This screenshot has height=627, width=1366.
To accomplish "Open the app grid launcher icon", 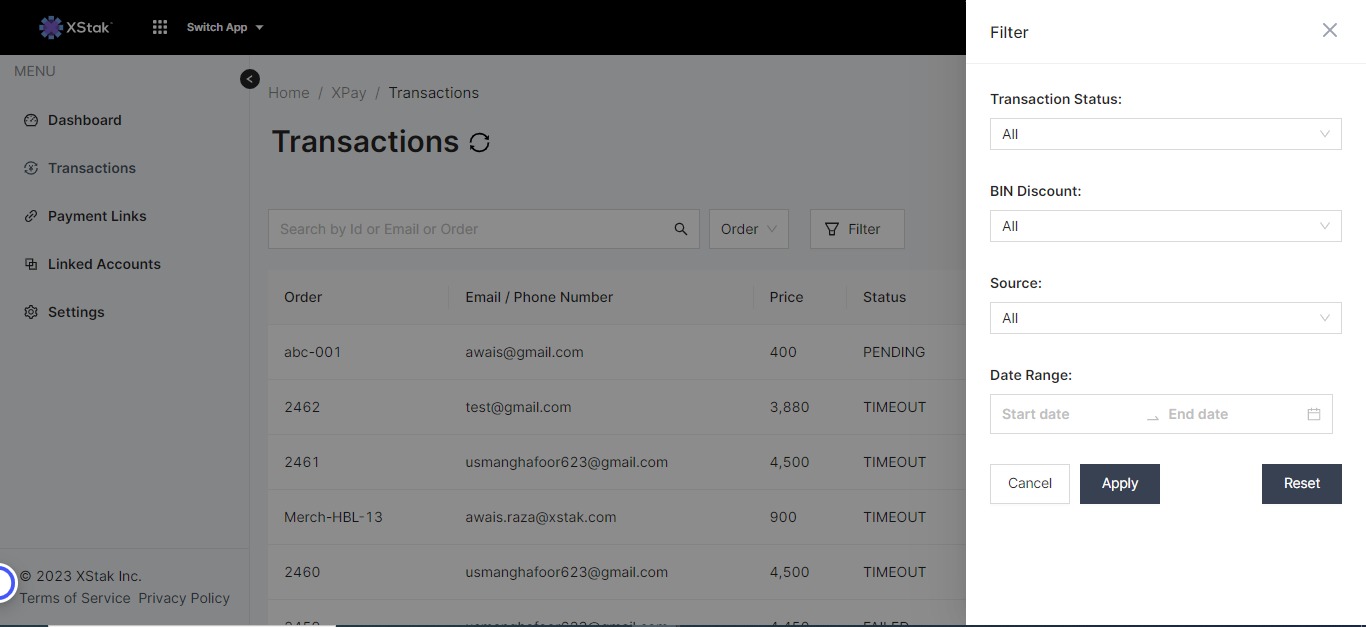I will point(160,27).
